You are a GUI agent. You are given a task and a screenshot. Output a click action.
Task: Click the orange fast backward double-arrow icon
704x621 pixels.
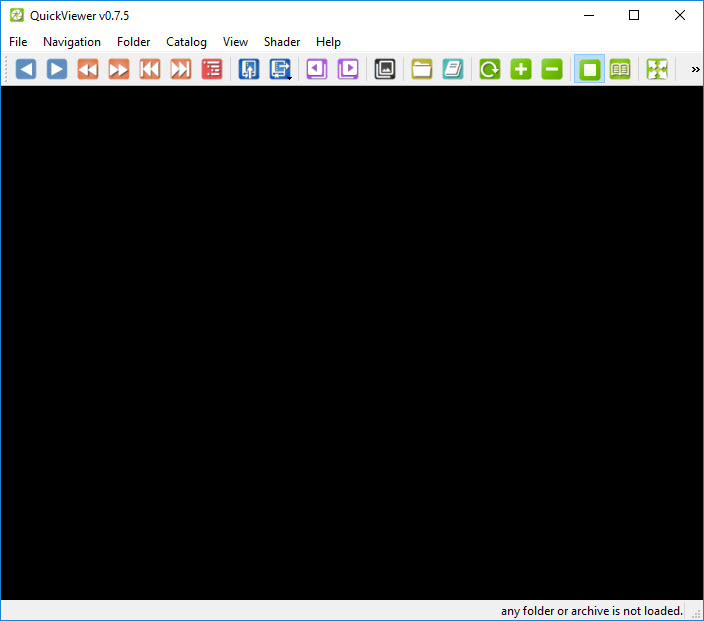pyautogui.click(x=88, y=69)
